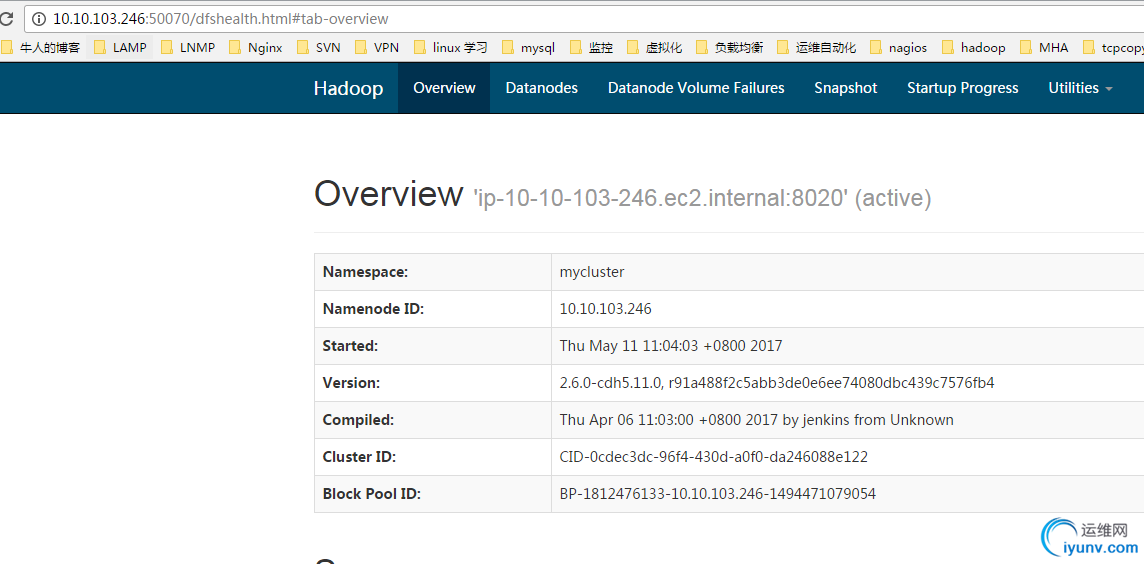Click the Namenode ID: row label
The height and width of the screenshot is (564, 1144).
[373, 309]
